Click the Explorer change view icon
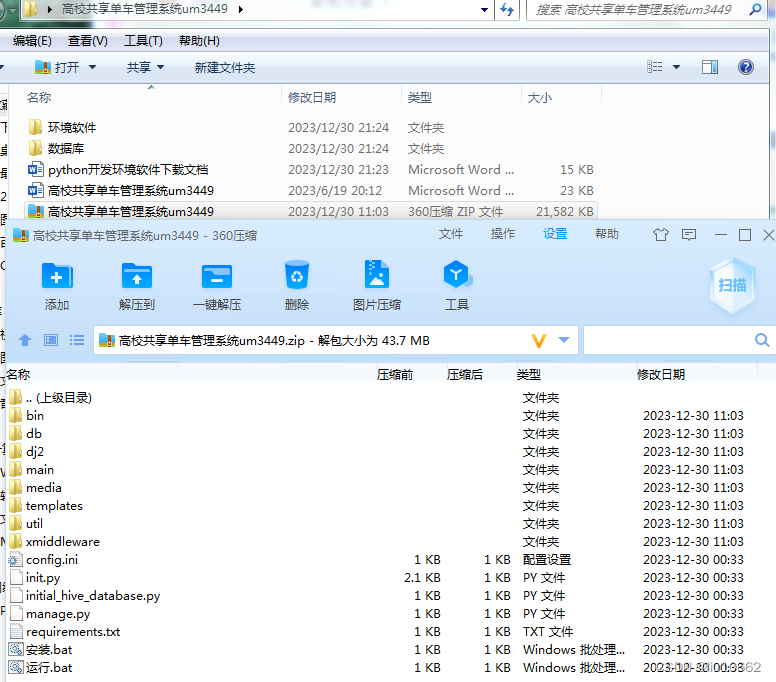The width and height of the screenshot is (776, 682). pos(654,67)
